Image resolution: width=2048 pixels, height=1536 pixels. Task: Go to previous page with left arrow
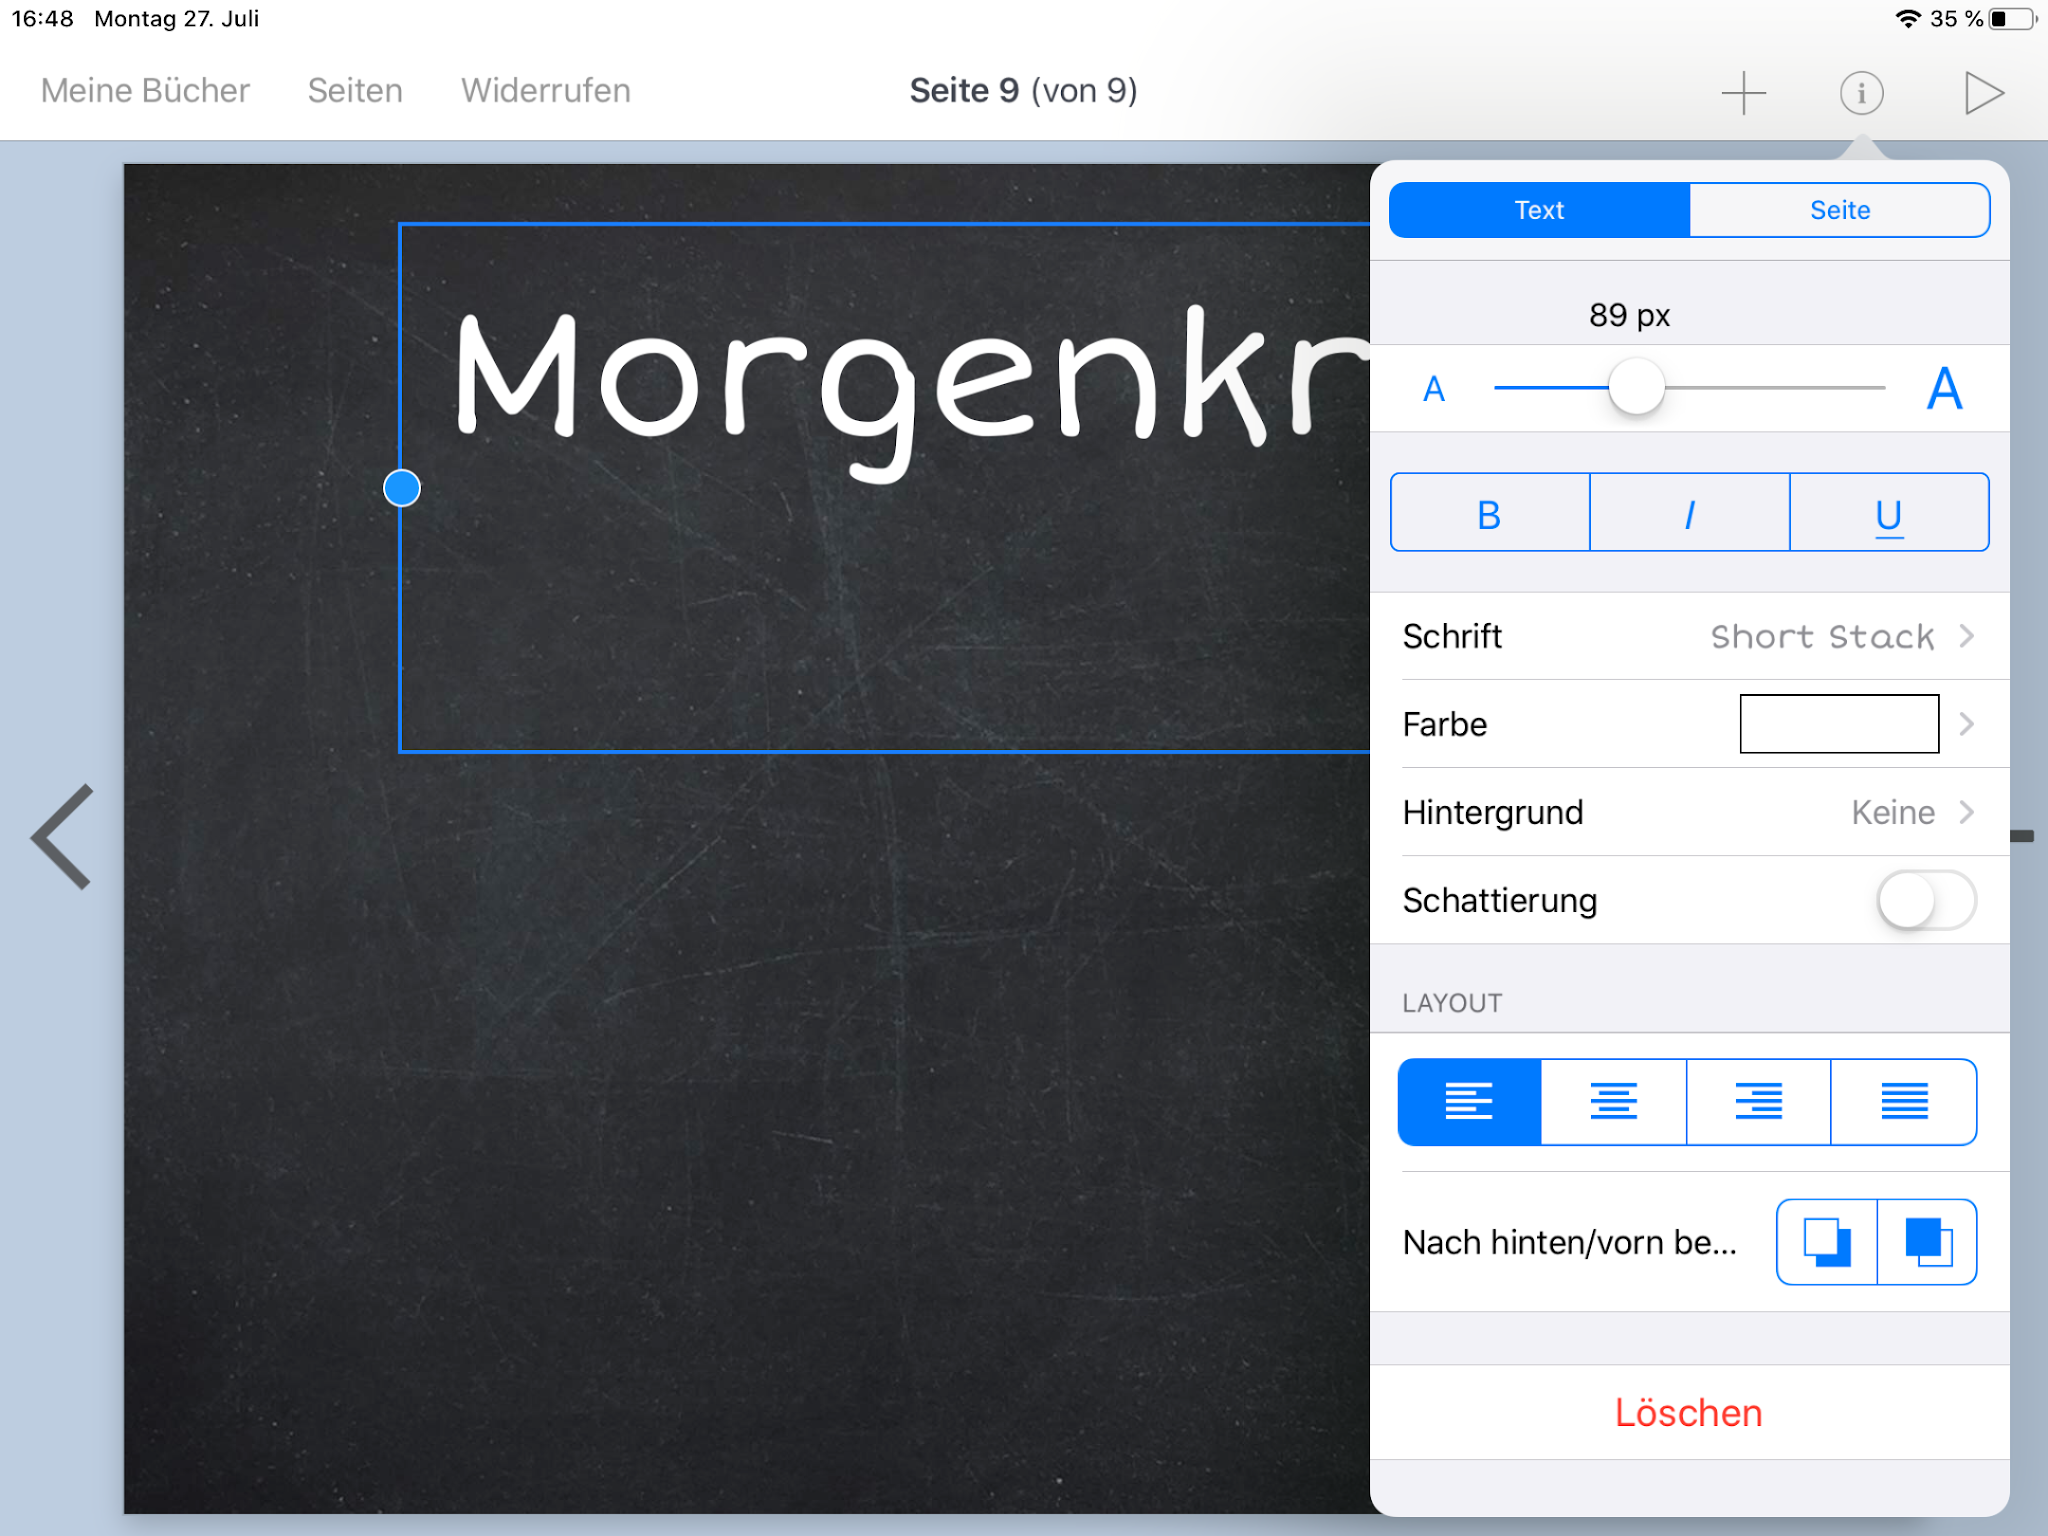click(x=62, y=836)
